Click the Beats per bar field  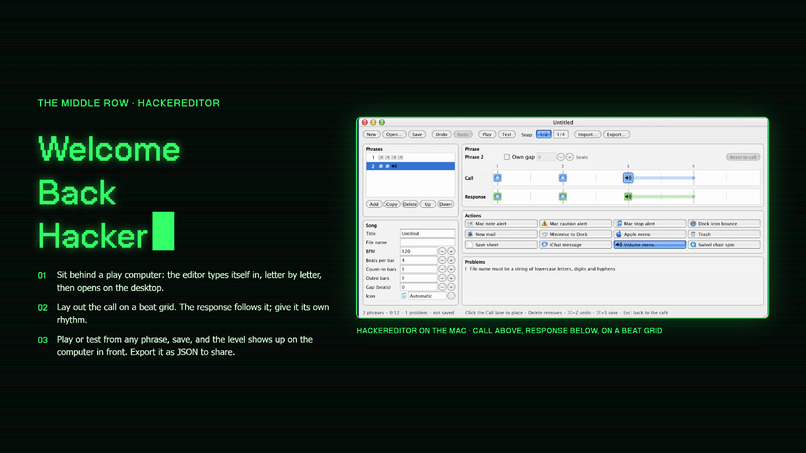point(418,260)
